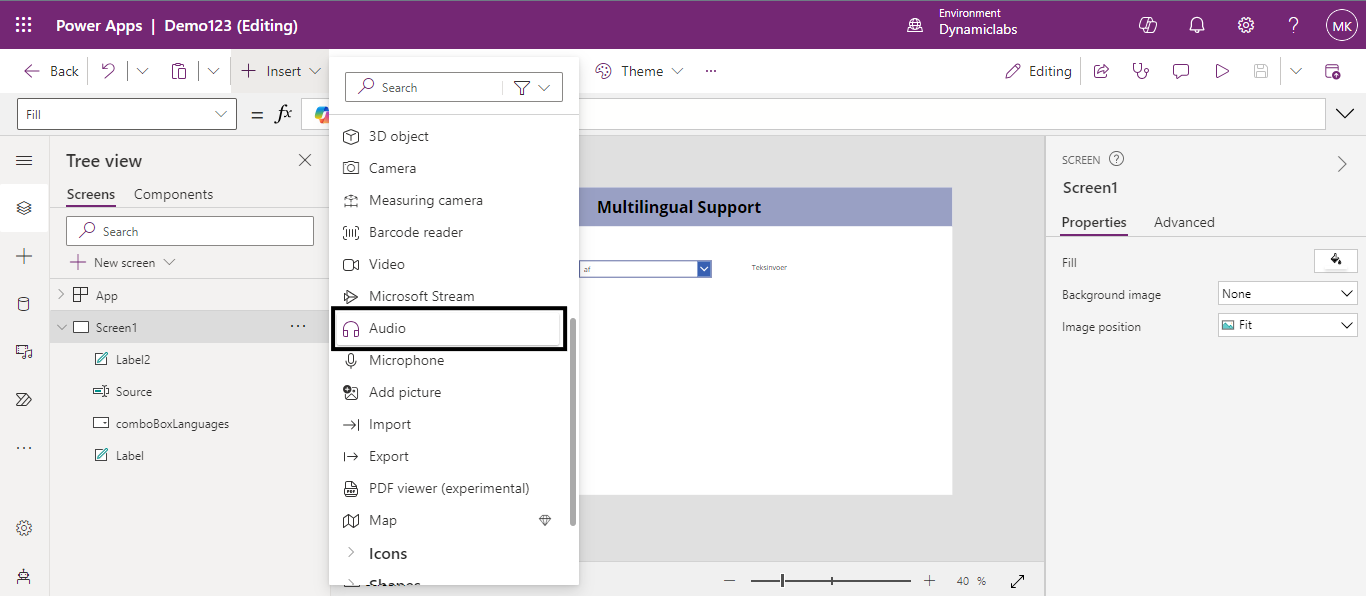Open Media icon in left sidebar
The image size is (1366, 596).
click(x=24, y=351)
